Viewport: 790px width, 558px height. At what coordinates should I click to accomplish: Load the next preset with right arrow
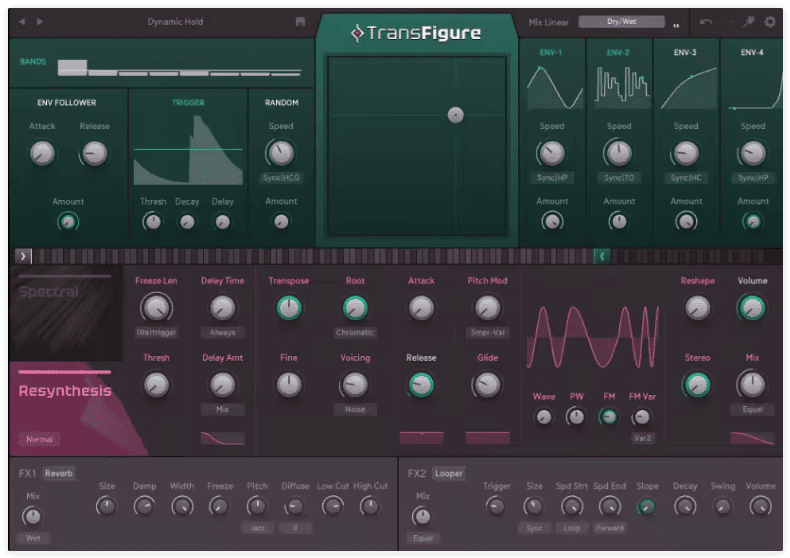click(40, 22)
